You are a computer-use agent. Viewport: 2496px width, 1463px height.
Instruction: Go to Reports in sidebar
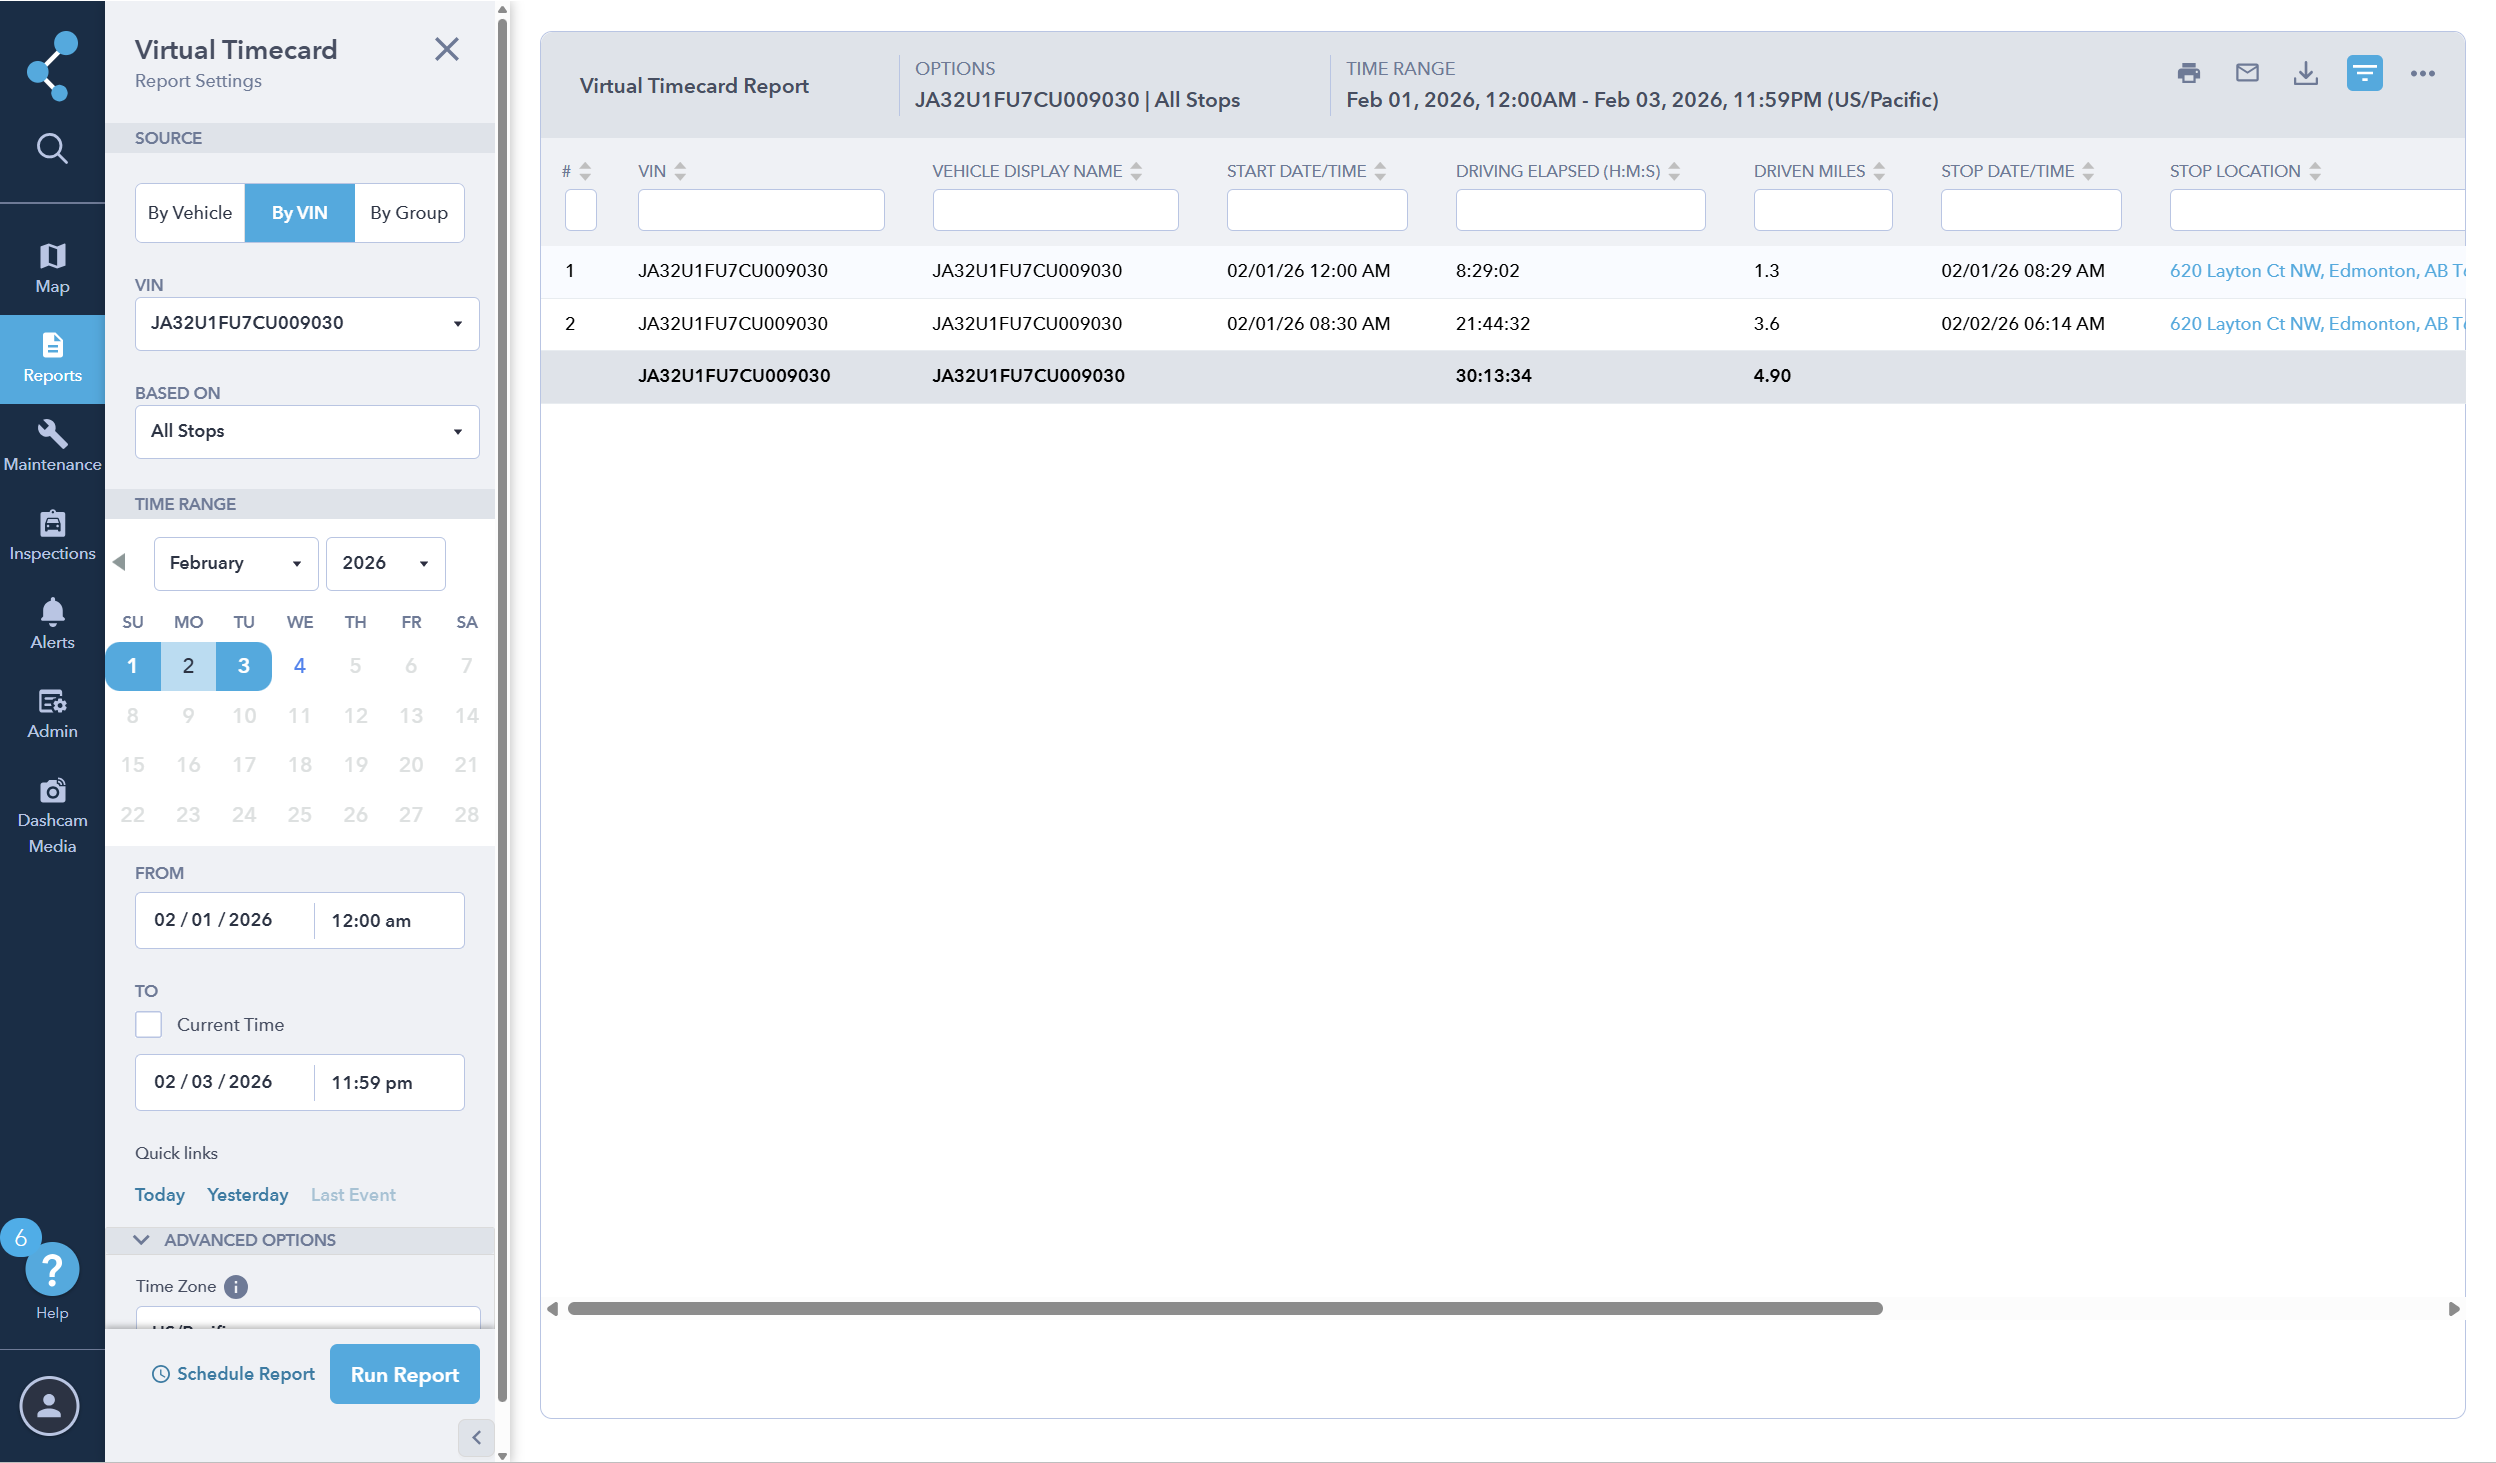[x=52, y=359]
